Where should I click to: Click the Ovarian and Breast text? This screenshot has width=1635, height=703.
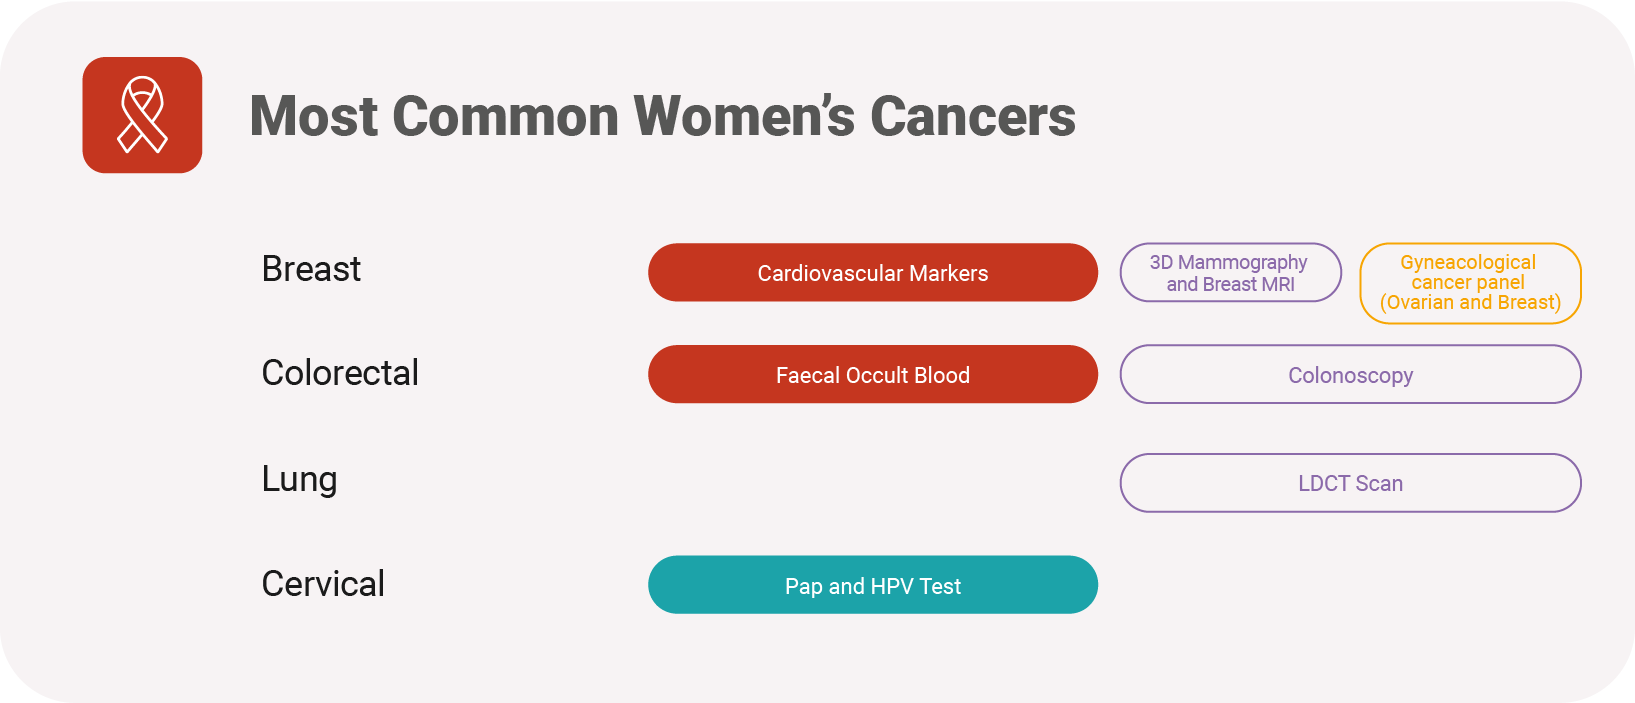point(1470,303)
